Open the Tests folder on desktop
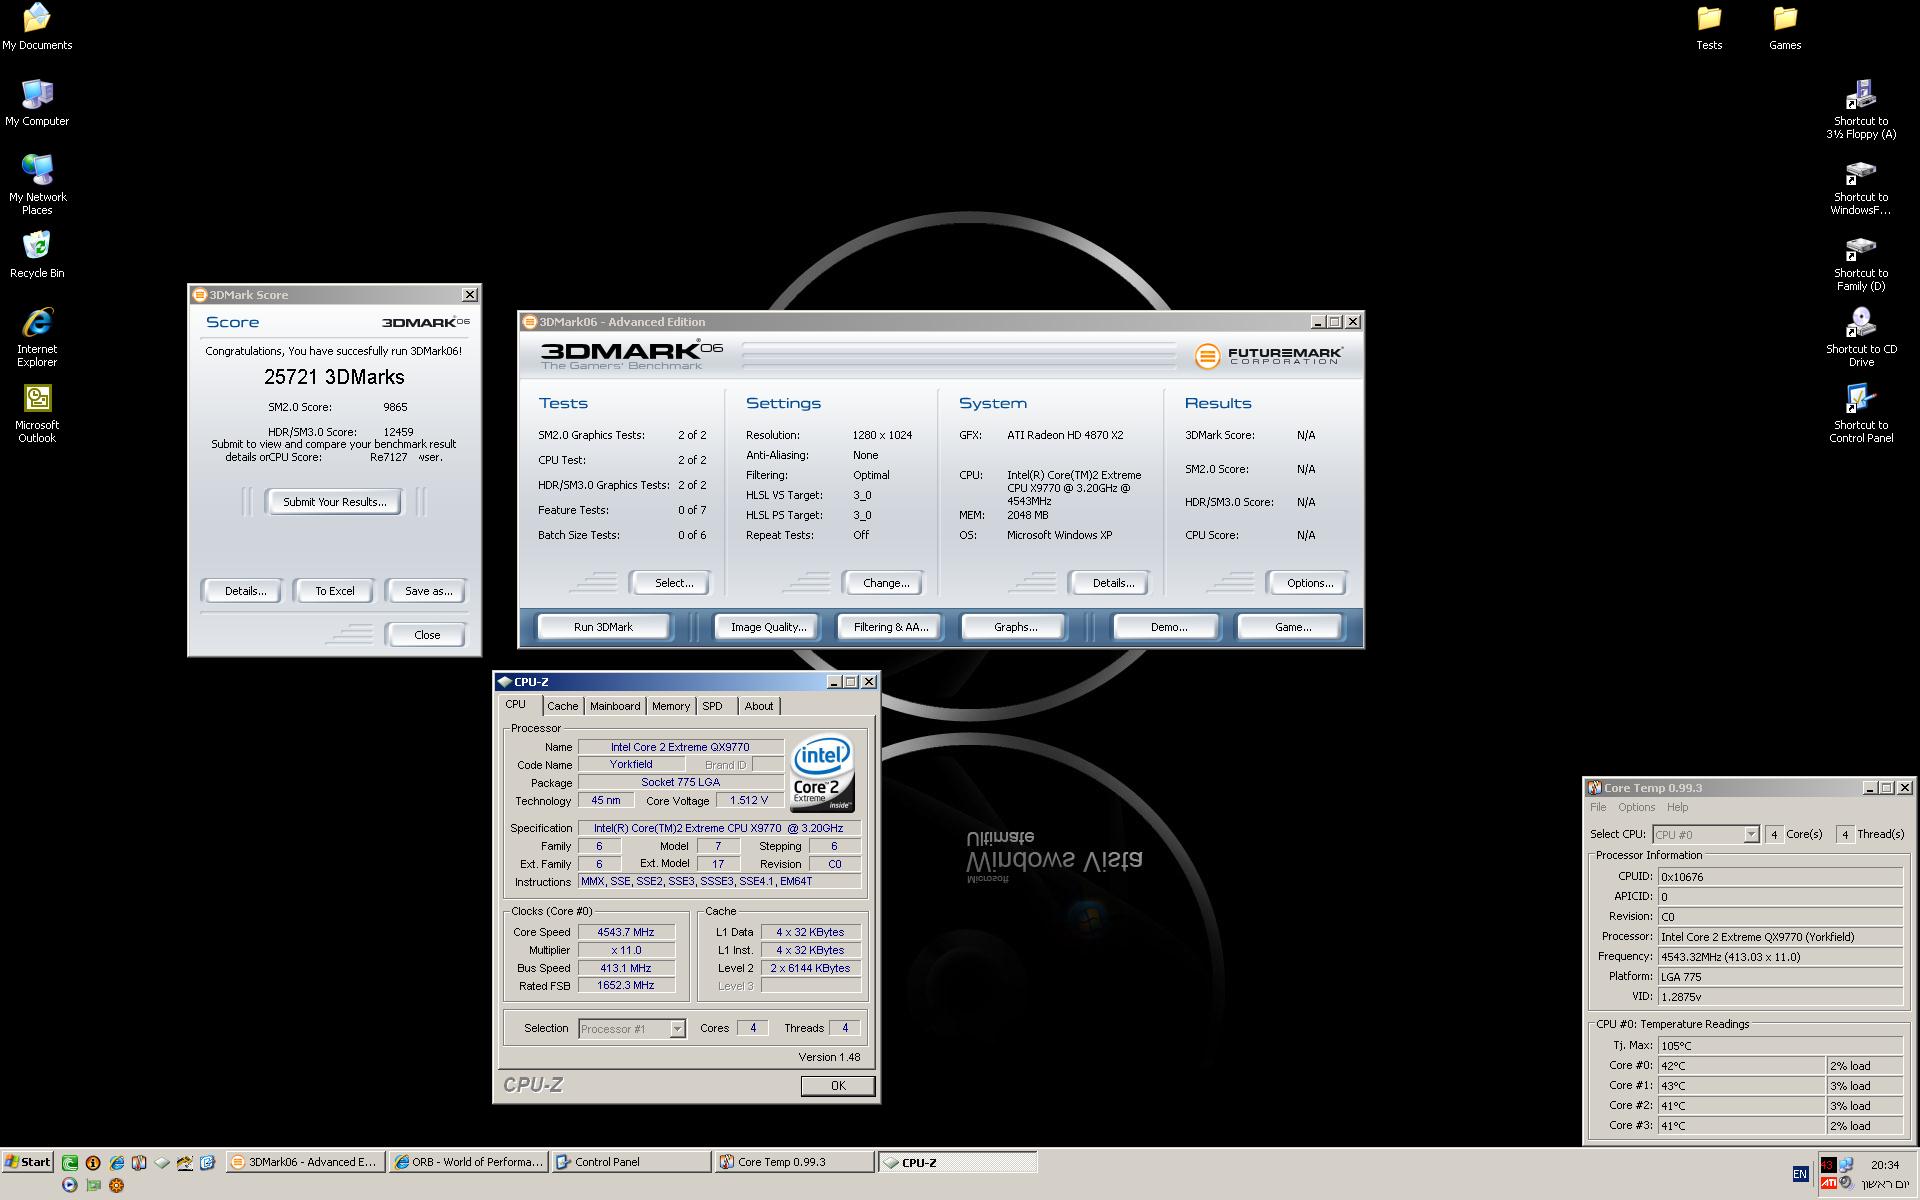 [1709, 27]
